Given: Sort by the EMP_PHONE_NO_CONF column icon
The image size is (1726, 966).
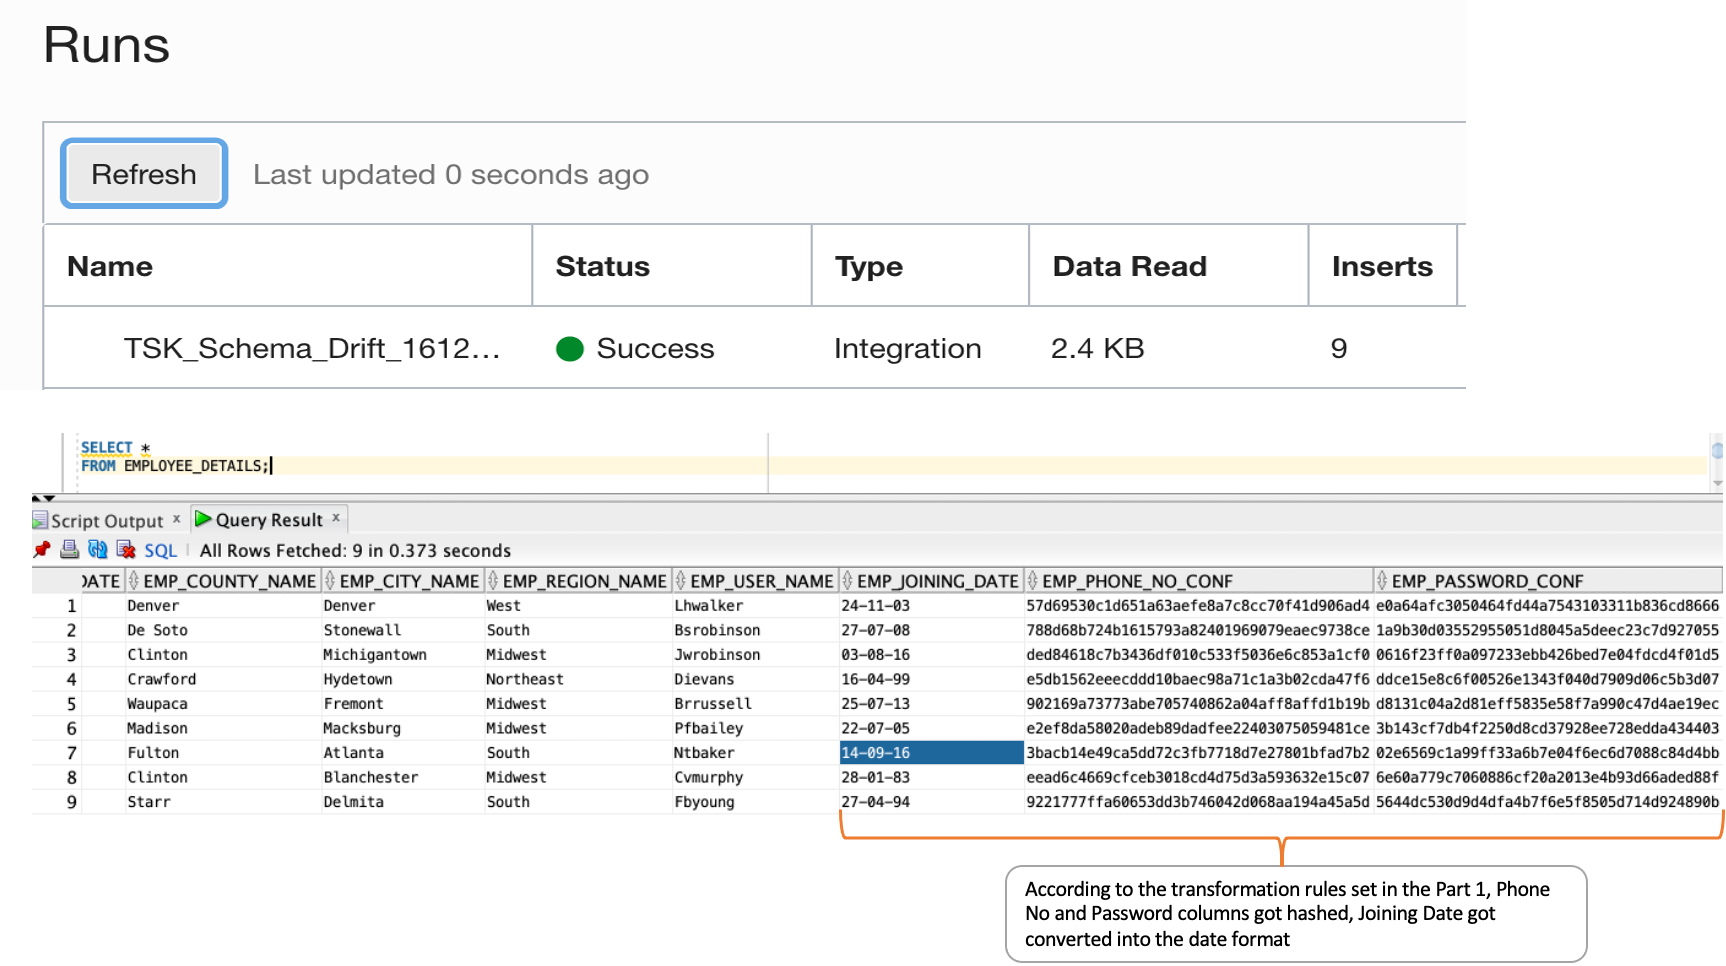Looking at the screenshot, I should click(1033, 581).
